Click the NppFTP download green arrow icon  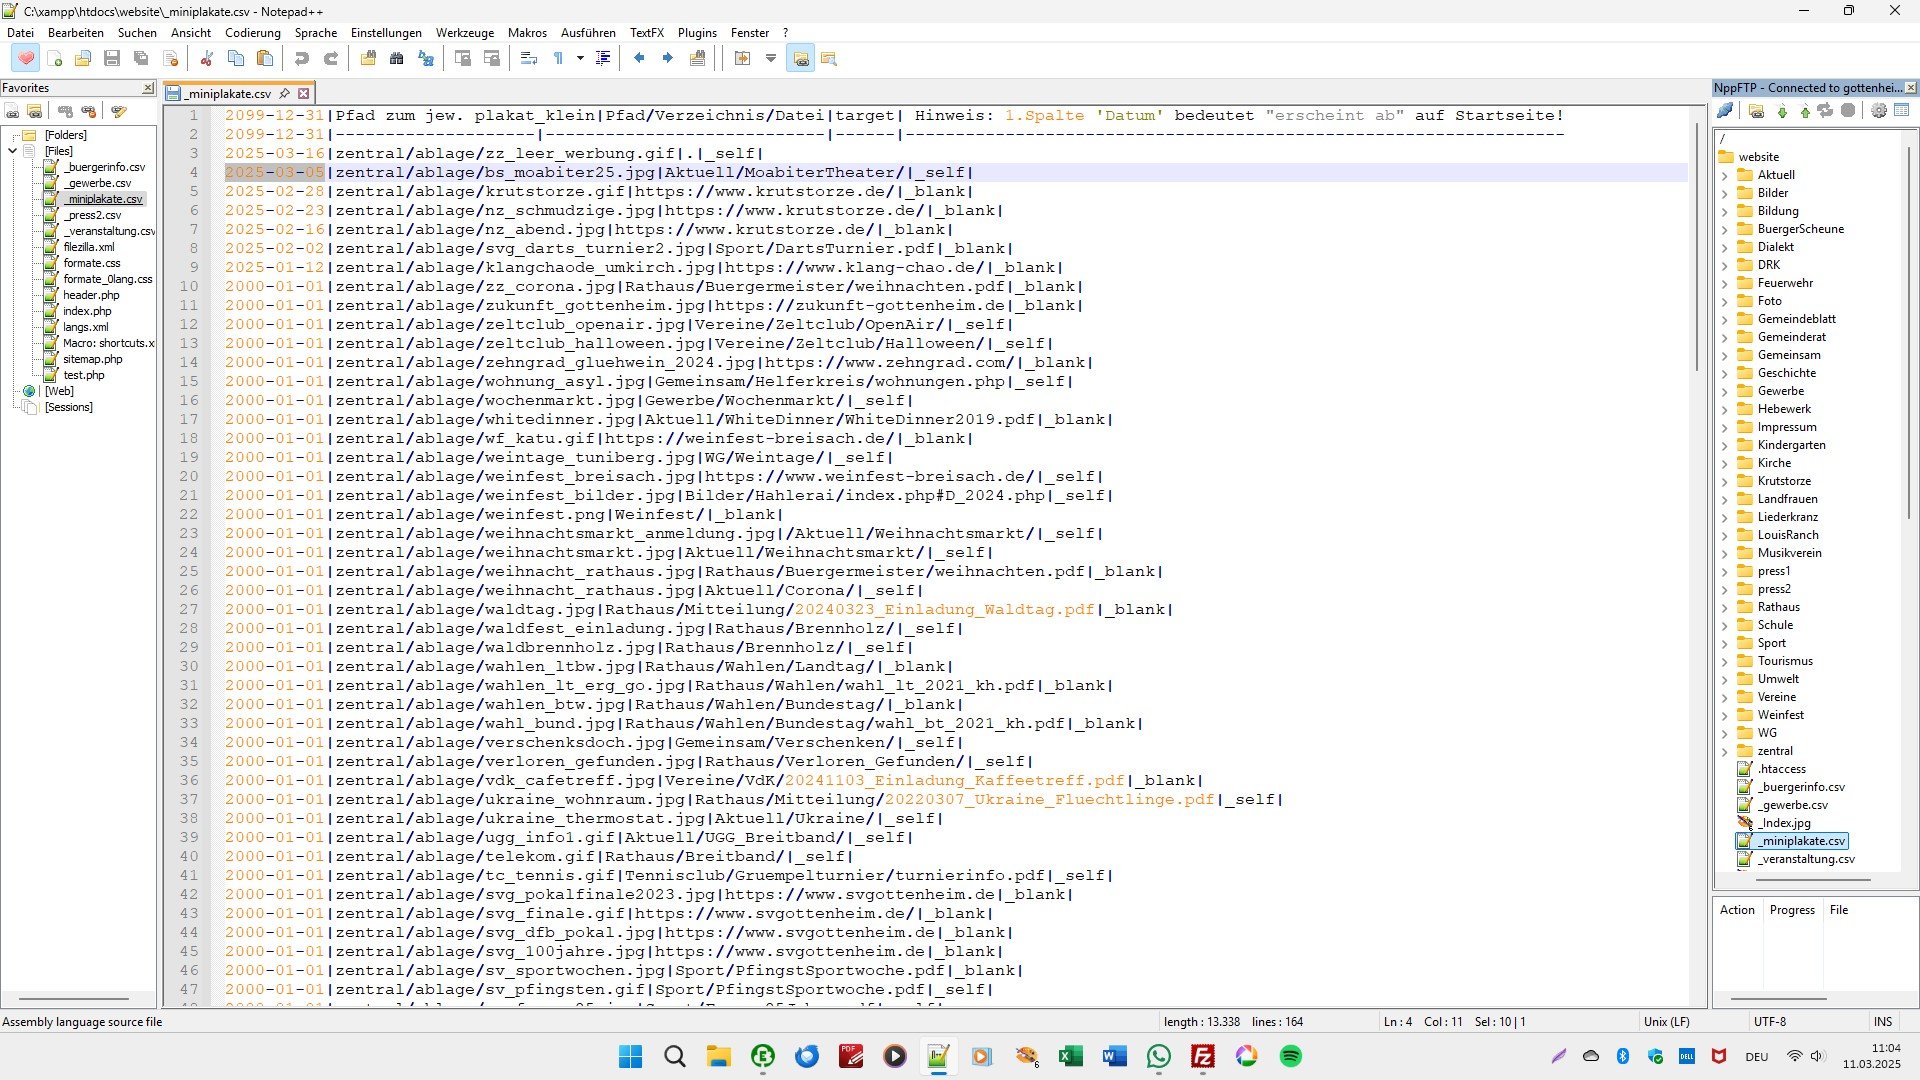point(1782,111)
